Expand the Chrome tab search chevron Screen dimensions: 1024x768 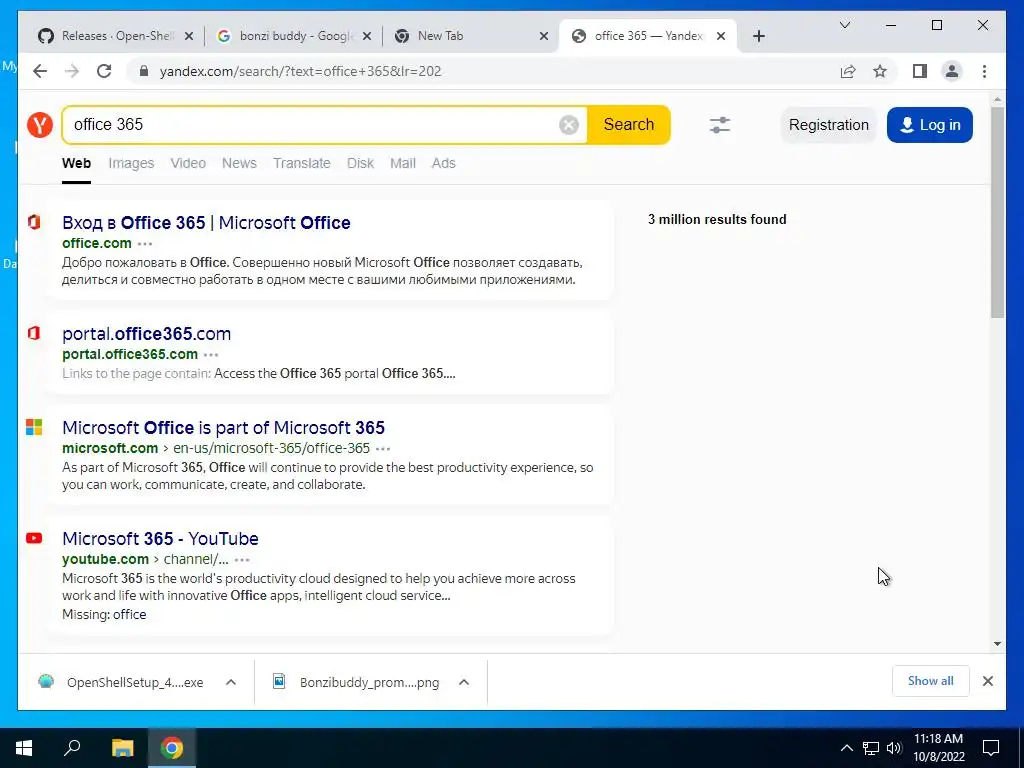[x=844, y=25]
